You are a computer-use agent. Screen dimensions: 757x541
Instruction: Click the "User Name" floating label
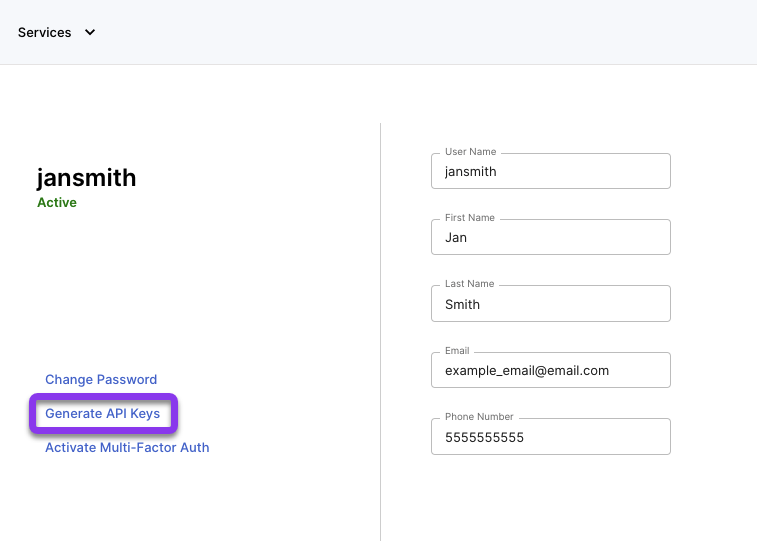coord(470,152)
